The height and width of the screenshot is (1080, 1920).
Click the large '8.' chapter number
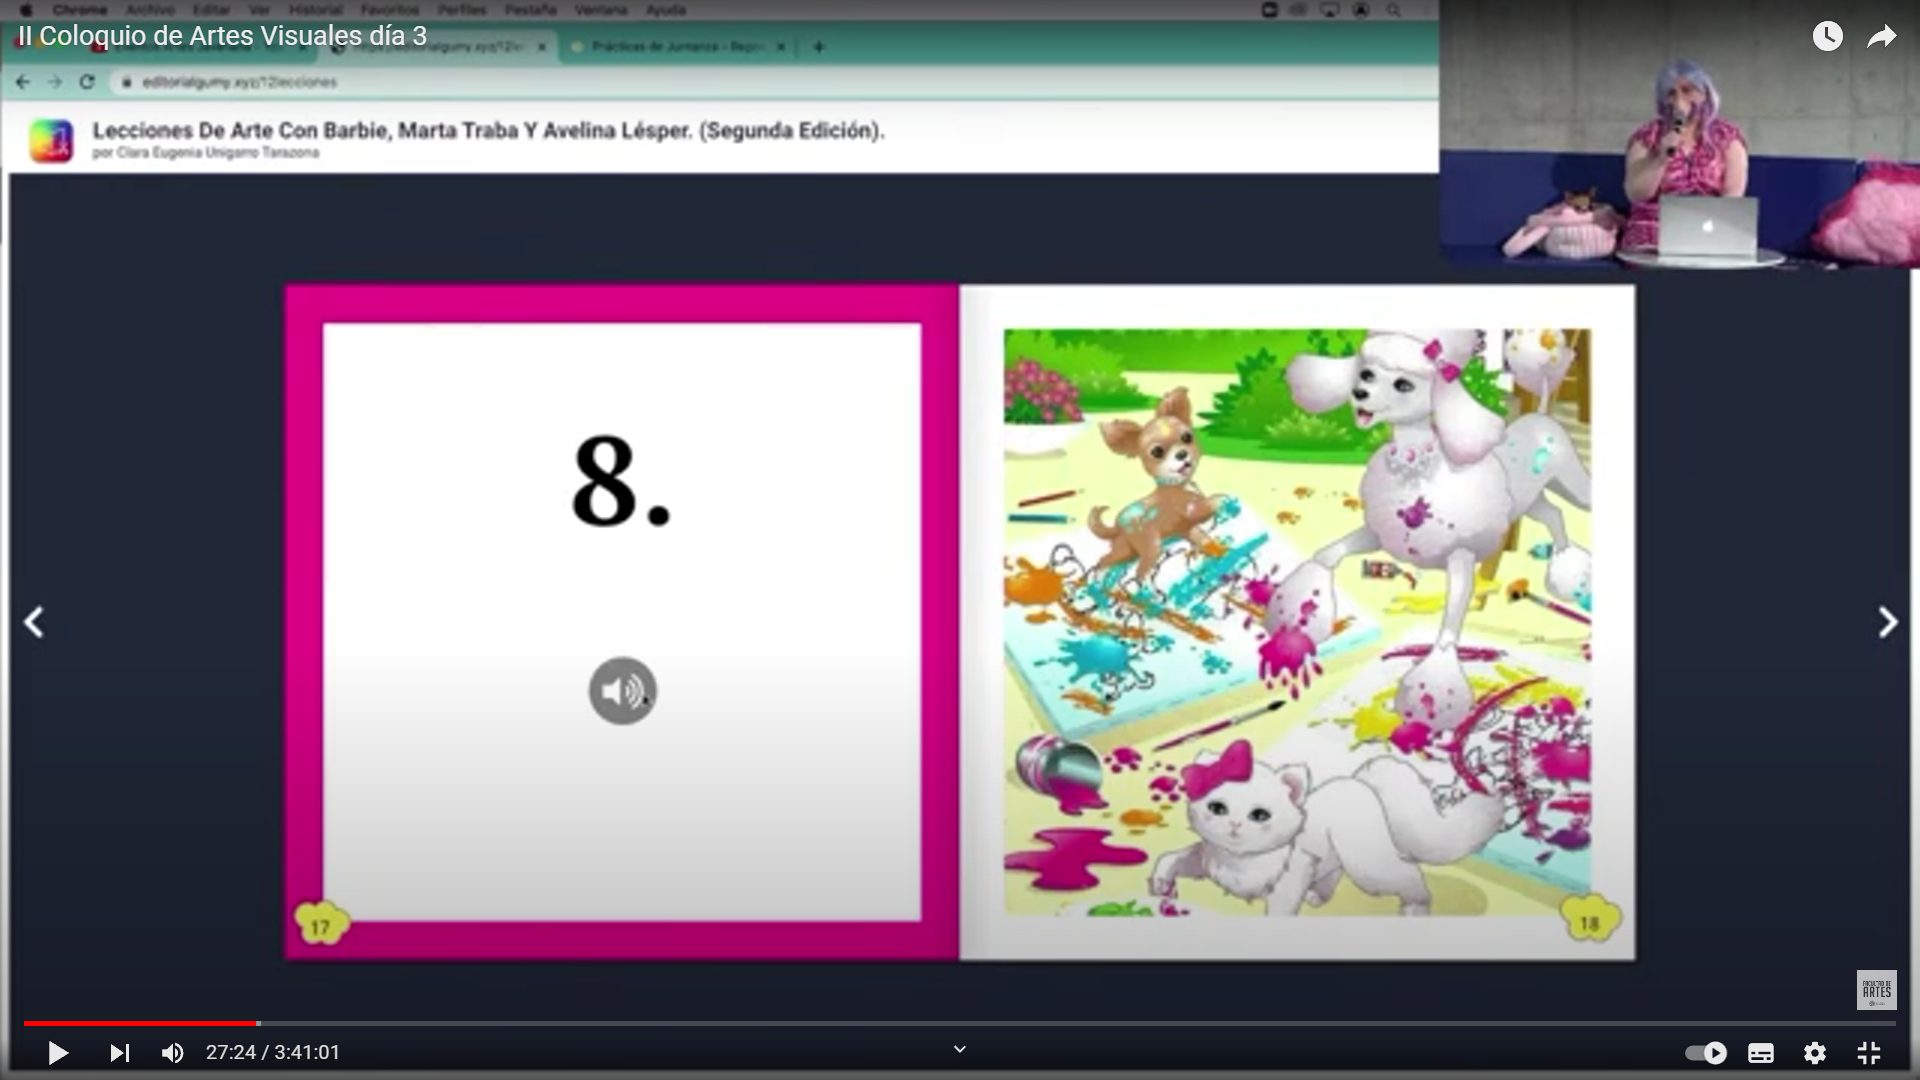621,480
